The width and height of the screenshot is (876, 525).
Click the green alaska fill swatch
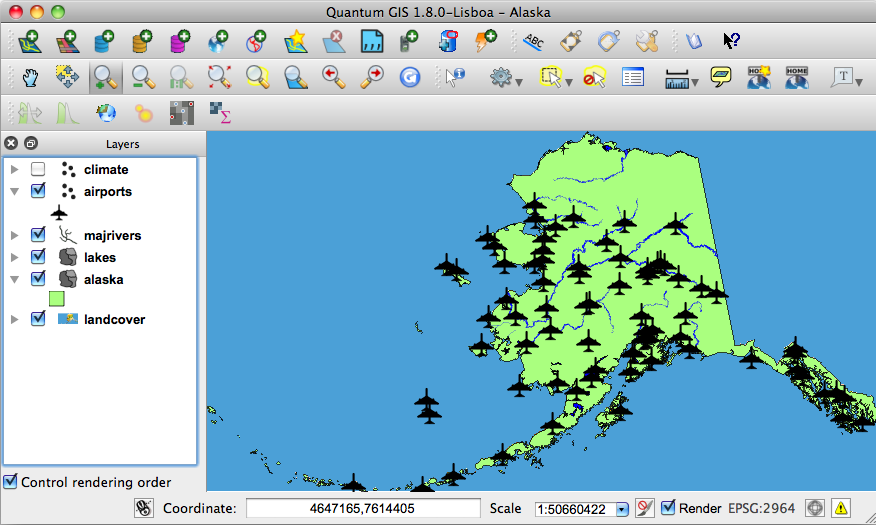coord(58,299)
